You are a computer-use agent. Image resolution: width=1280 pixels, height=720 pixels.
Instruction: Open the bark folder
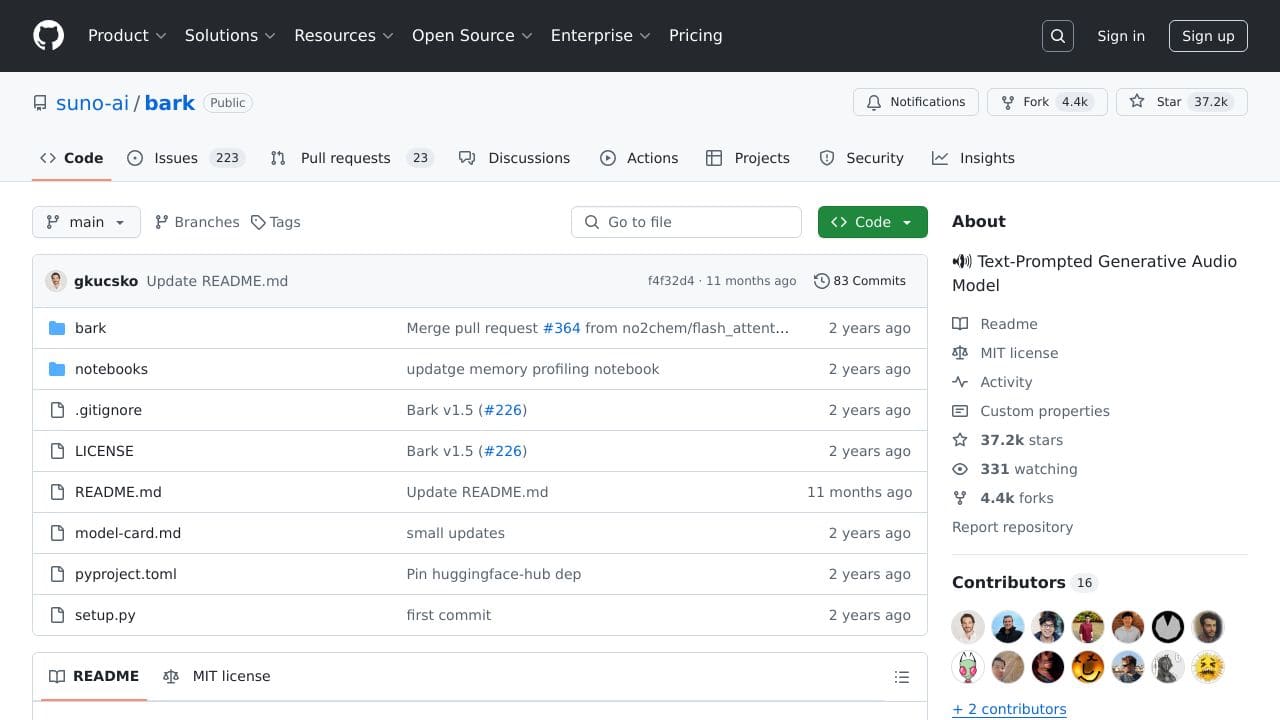(x=90, y=328)
